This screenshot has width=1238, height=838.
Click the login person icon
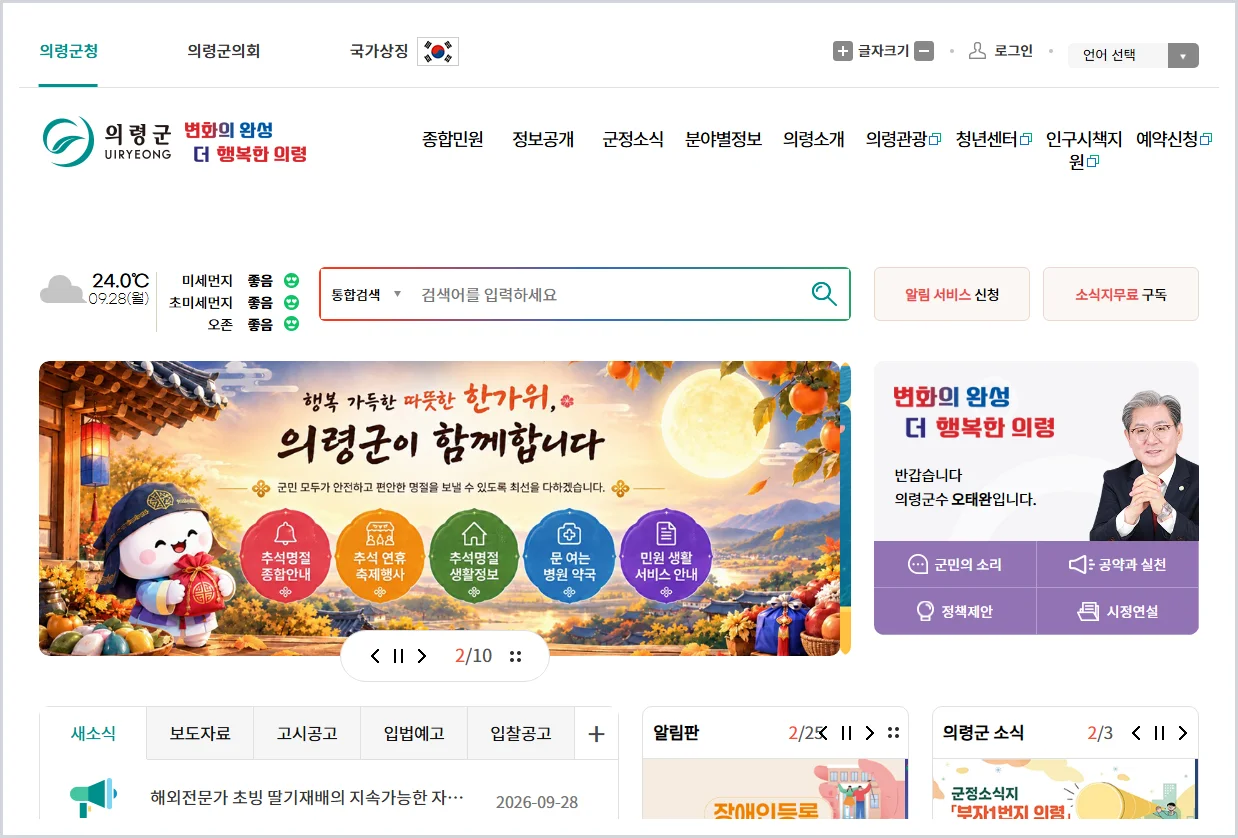(x=978, y=50)
